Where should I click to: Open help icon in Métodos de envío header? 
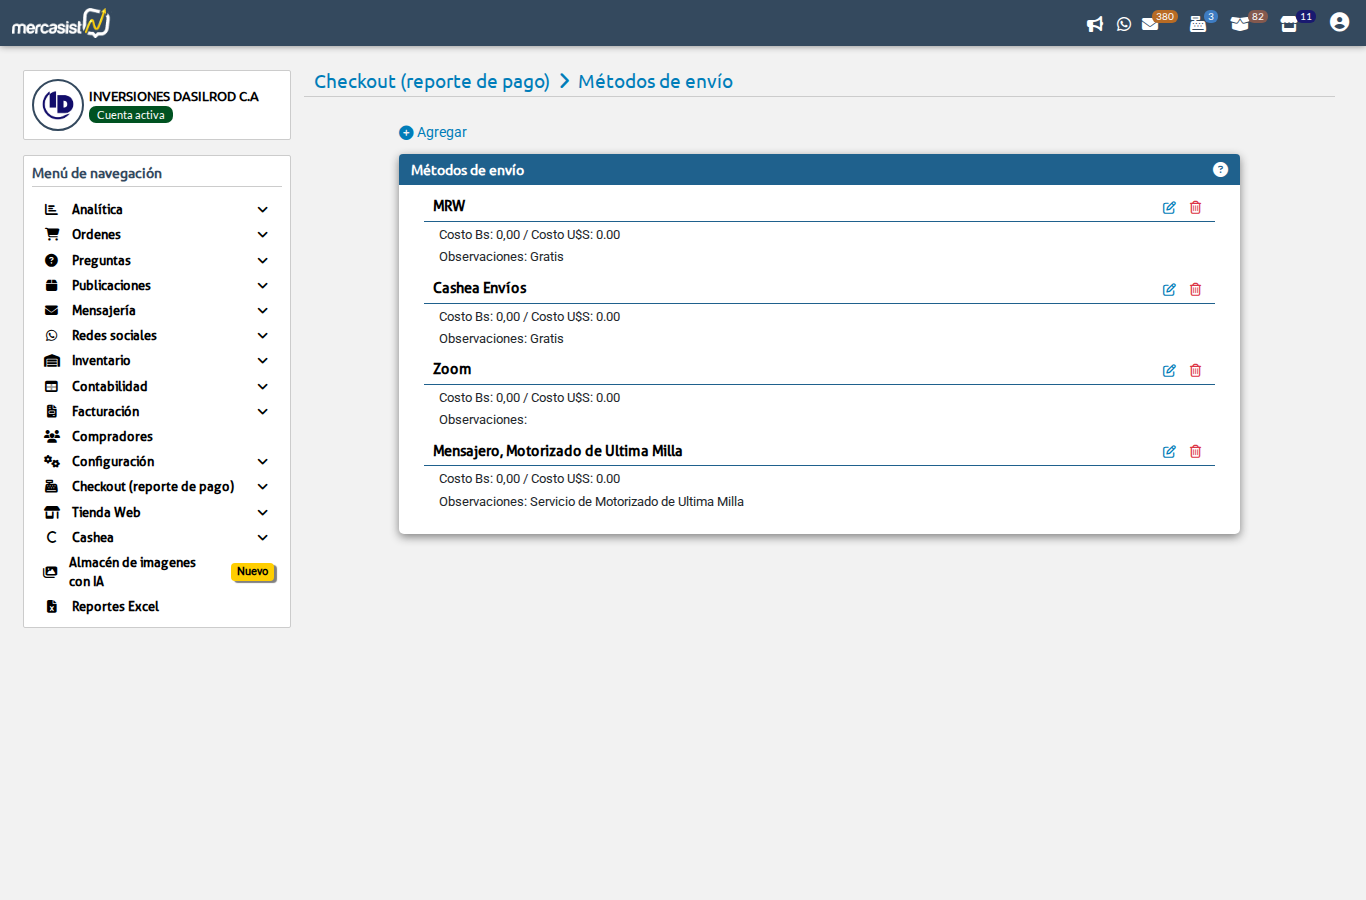pos(1220,170)
